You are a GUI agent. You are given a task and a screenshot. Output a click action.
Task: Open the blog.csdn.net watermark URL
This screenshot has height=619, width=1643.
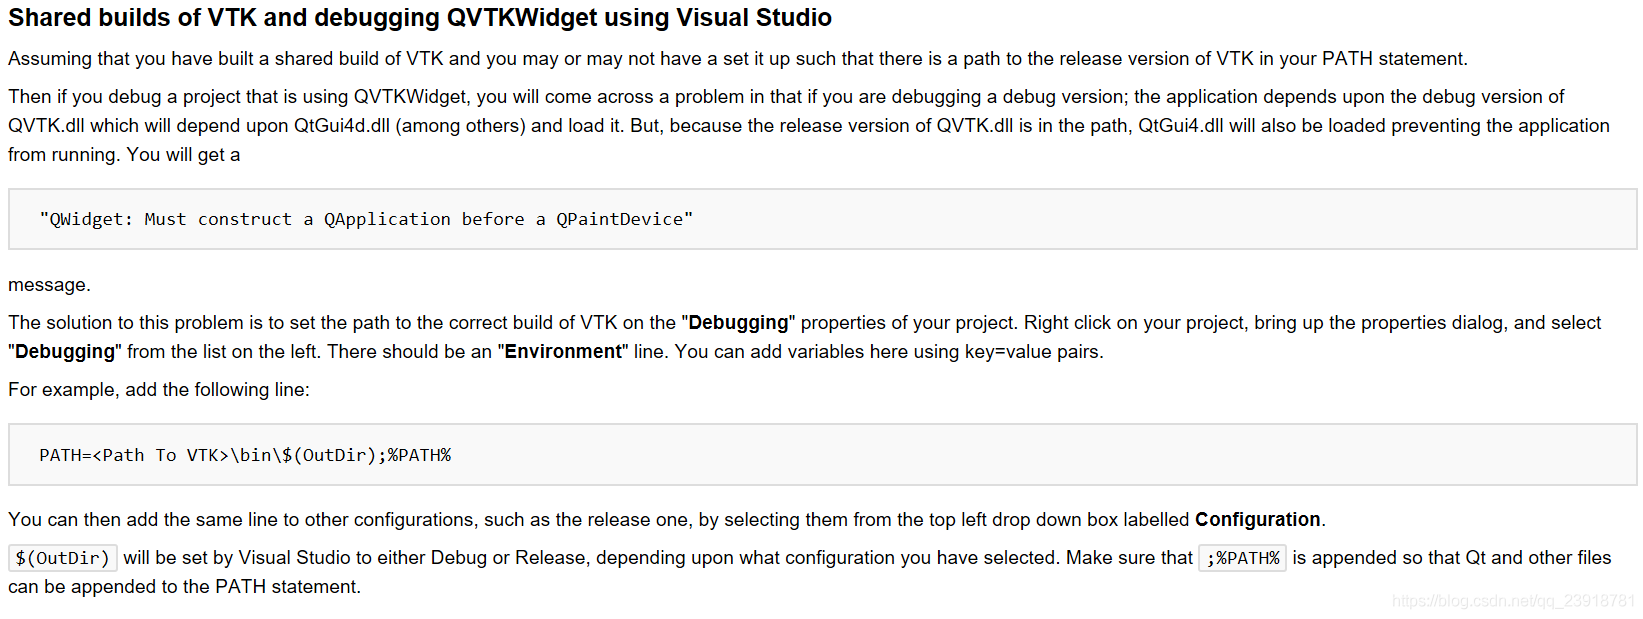tap(1513, 601)
